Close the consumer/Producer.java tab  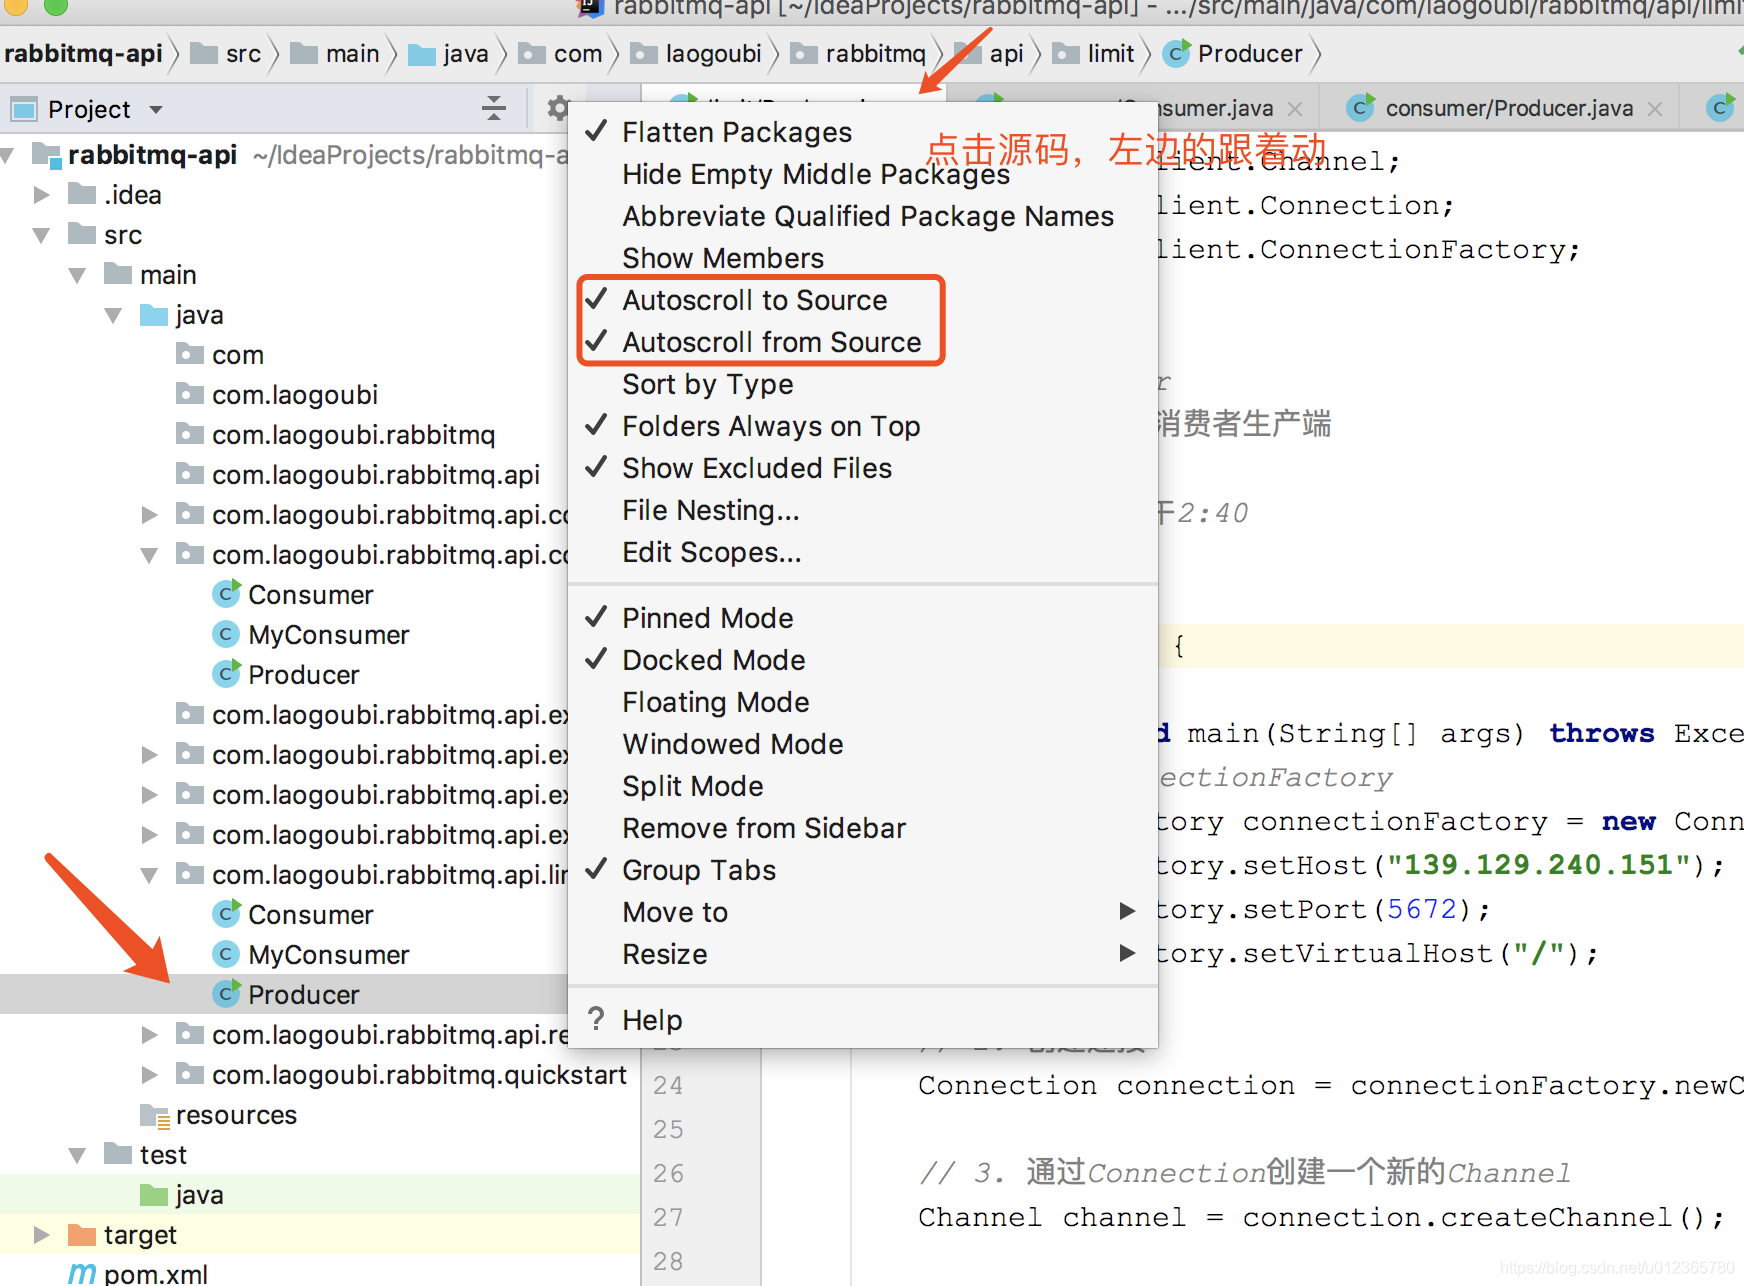click(1656, 108)
